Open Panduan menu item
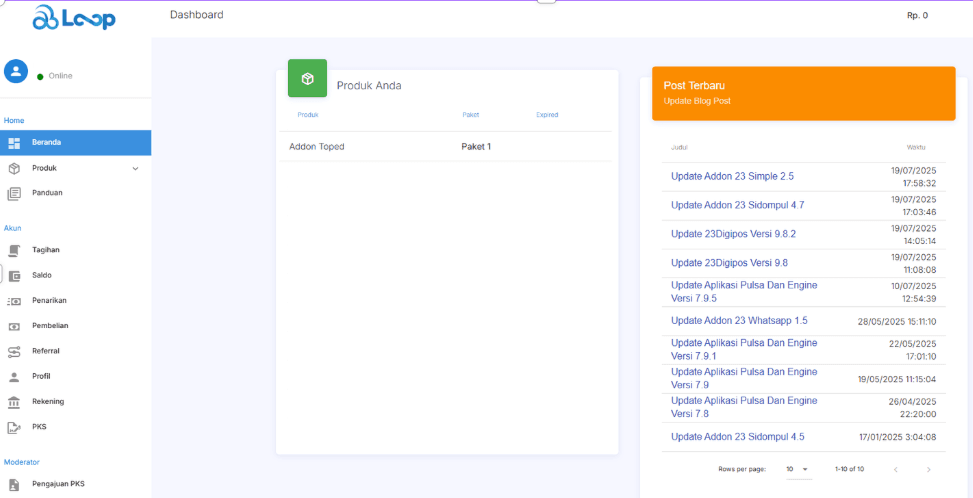The image size is (973, 498). click(x=47, y=193)
